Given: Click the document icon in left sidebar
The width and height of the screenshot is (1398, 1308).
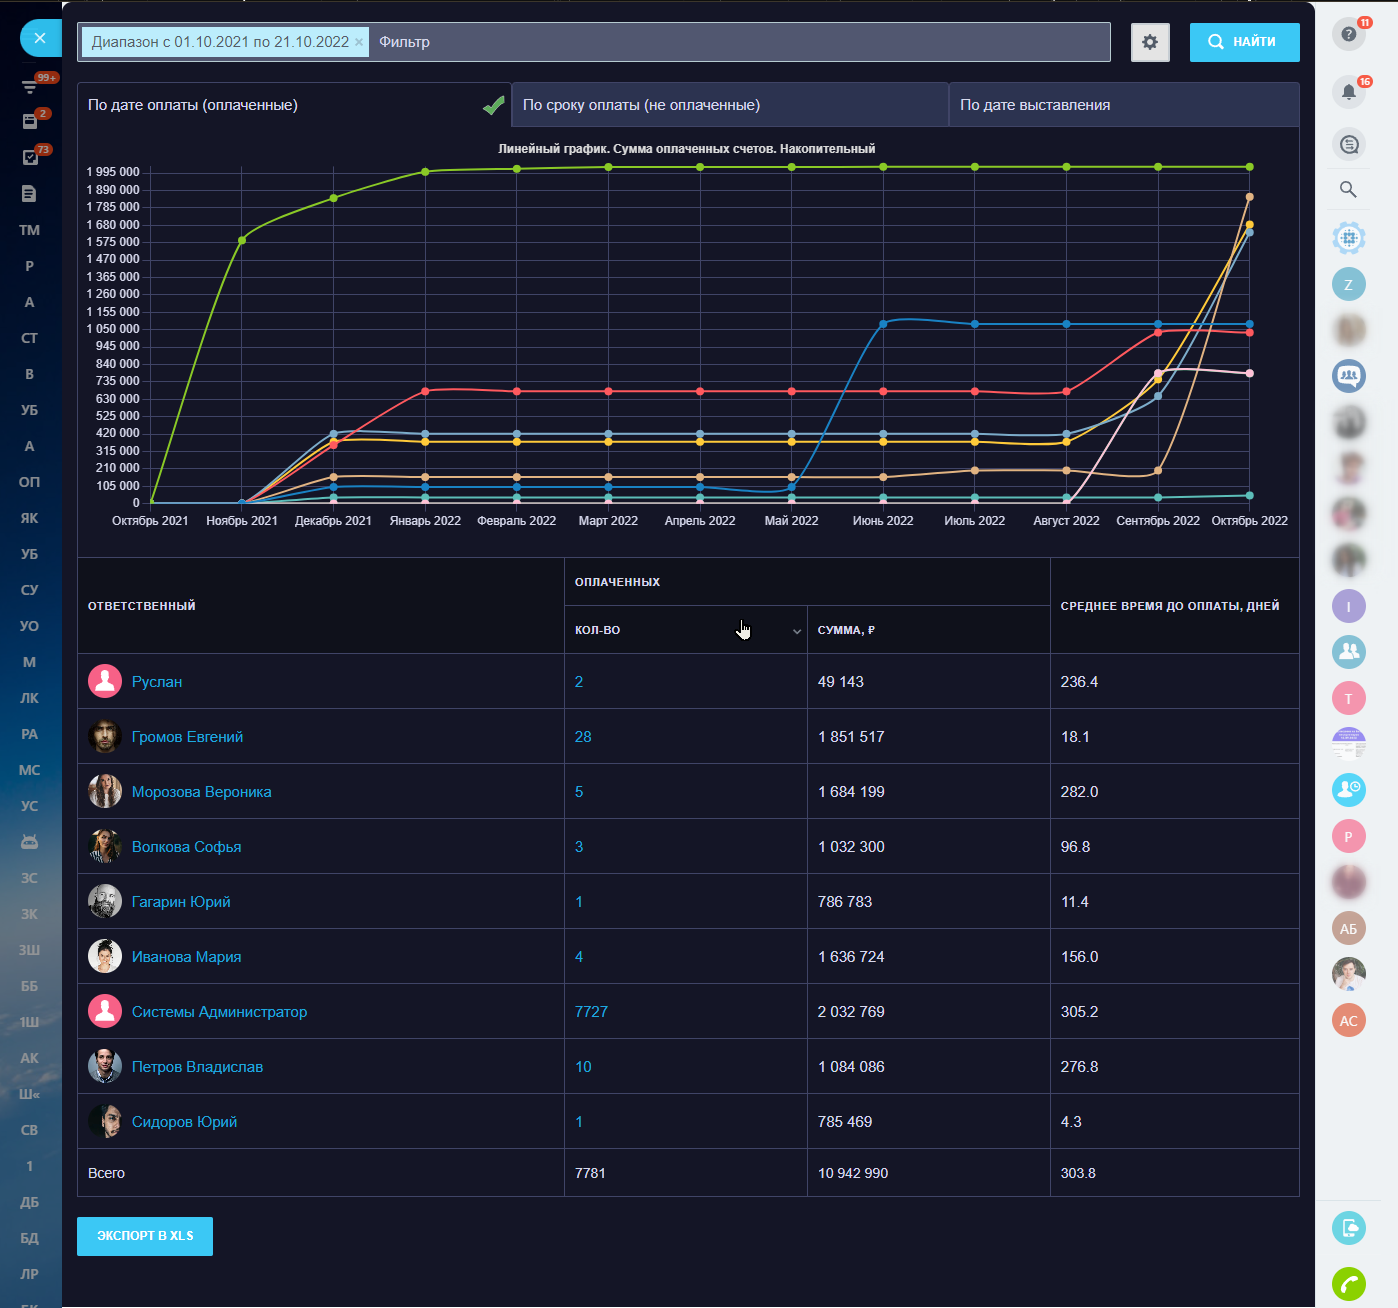Looking at the screenshot, I should click(29, 193).
